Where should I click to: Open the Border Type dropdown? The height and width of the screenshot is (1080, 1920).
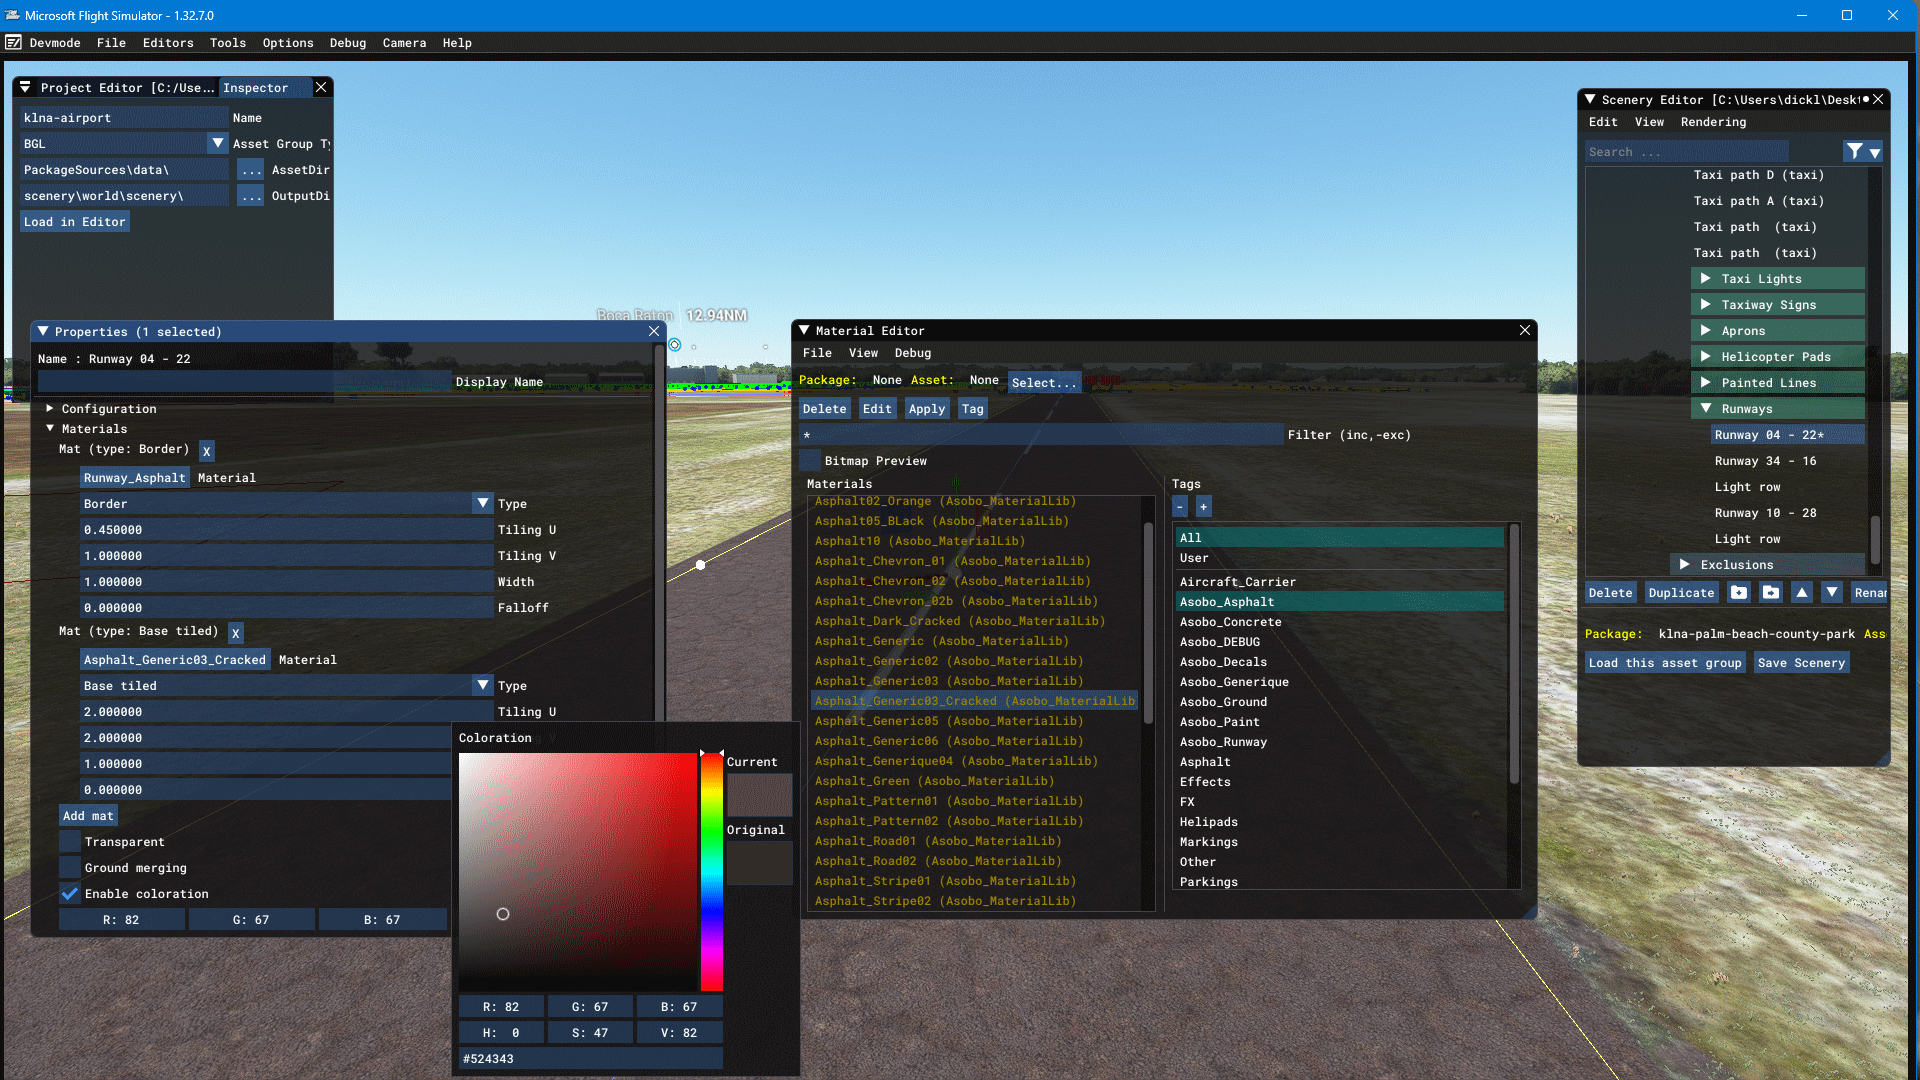pos(483,503)
